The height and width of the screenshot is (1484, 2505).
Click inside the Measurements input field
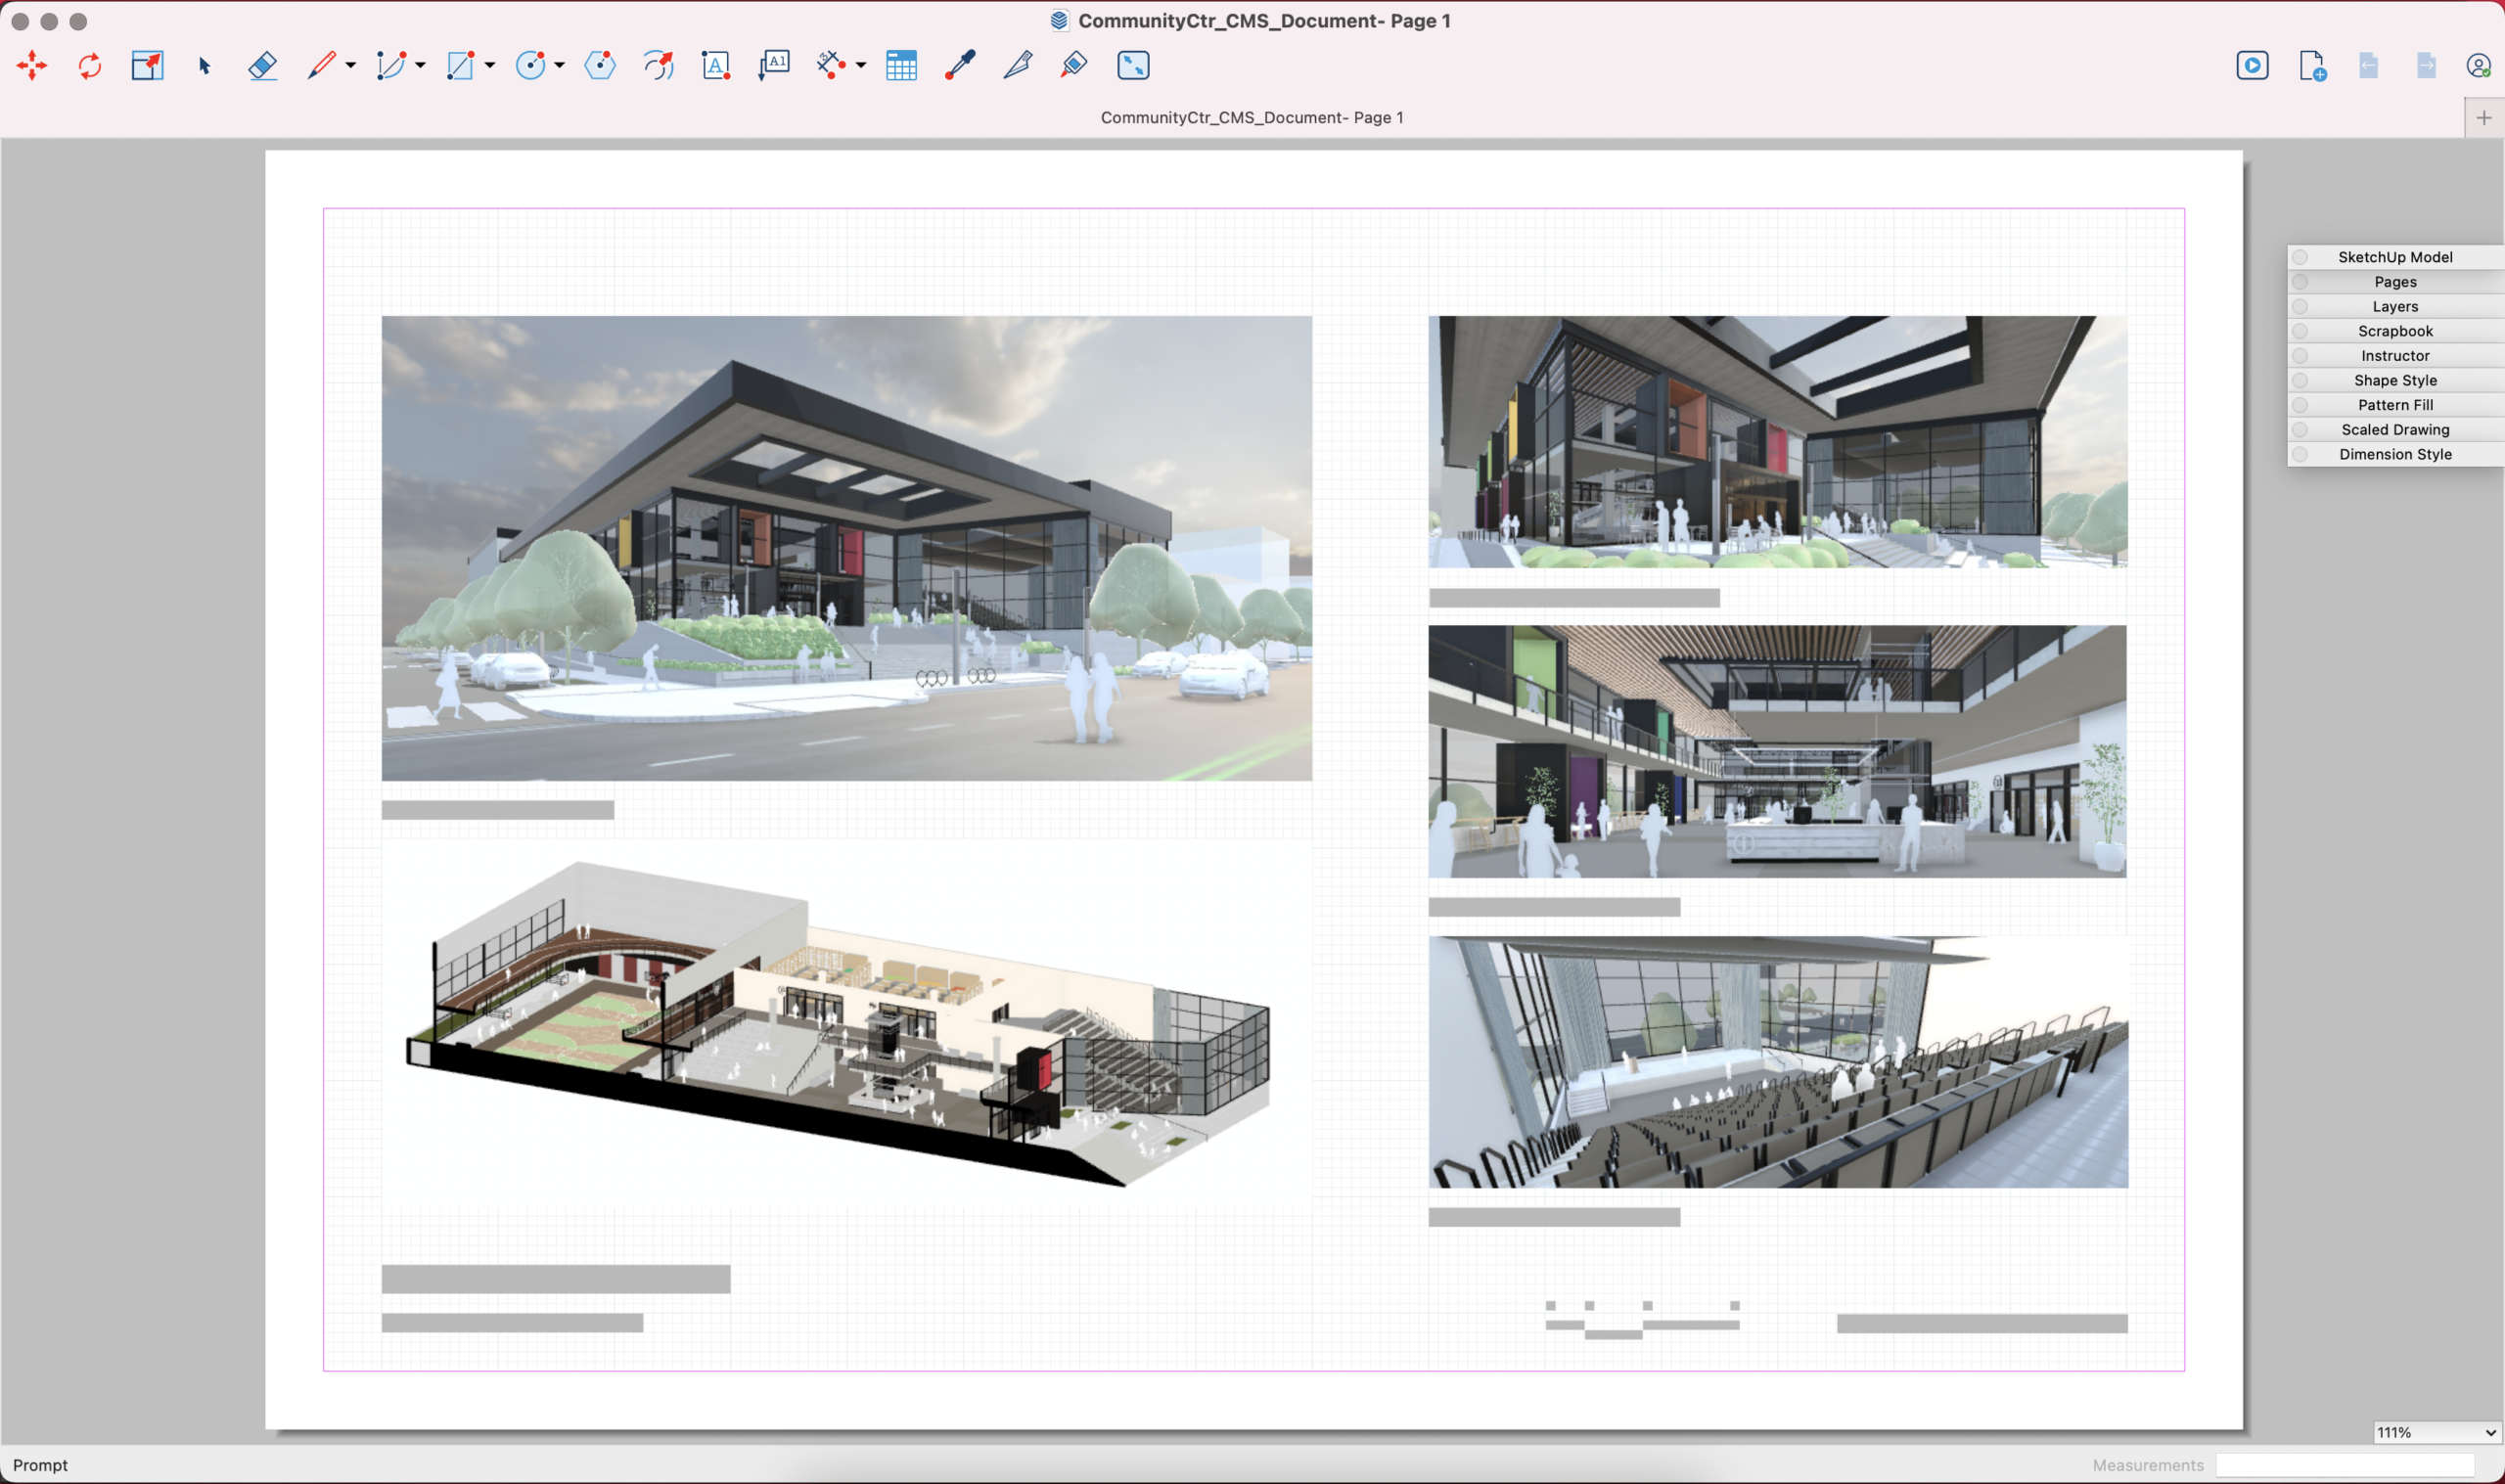(x=2345, y=1465)
